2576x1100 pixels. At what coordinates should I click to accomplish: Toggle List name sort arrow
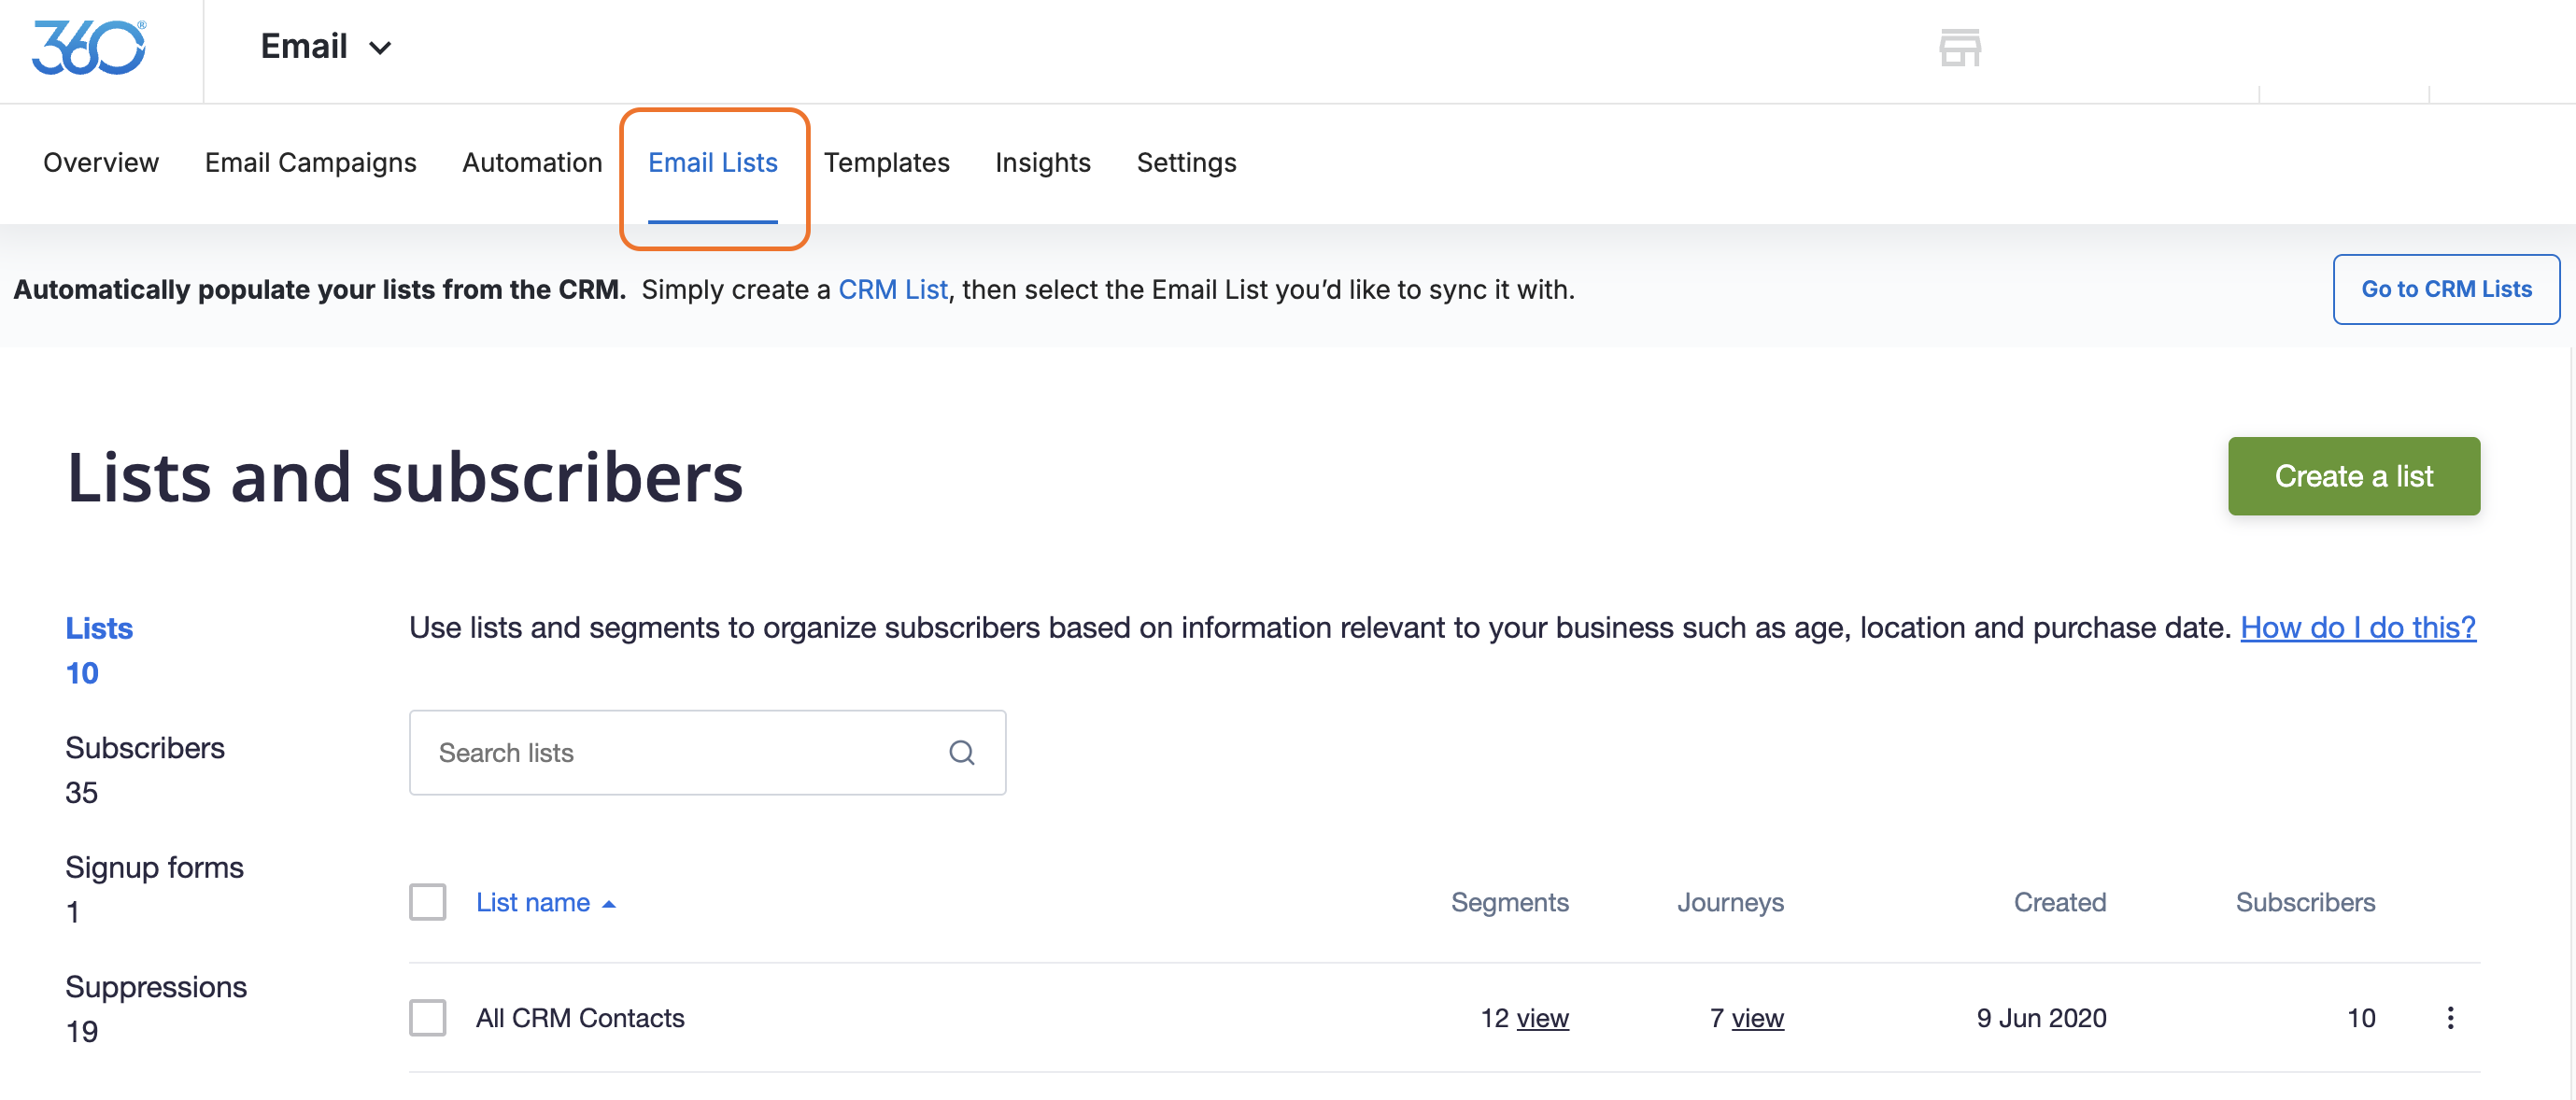(x=609, y=904)
